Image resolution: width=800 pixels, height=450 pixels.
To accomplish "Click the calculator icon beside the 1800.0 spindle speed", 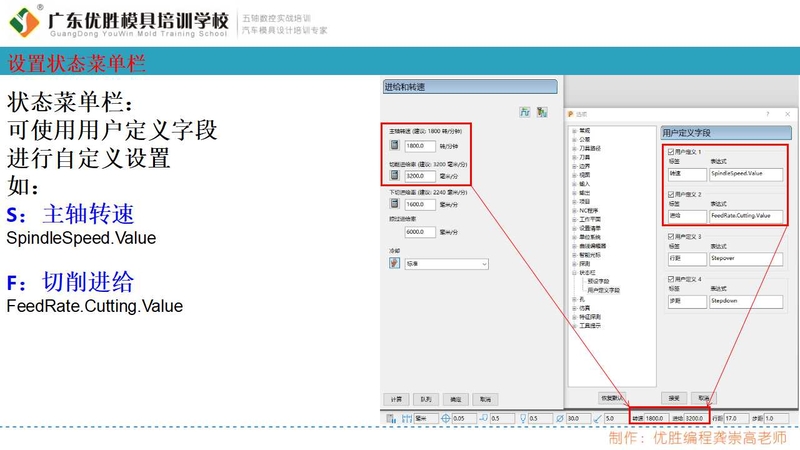I will (x=394, y=146).
